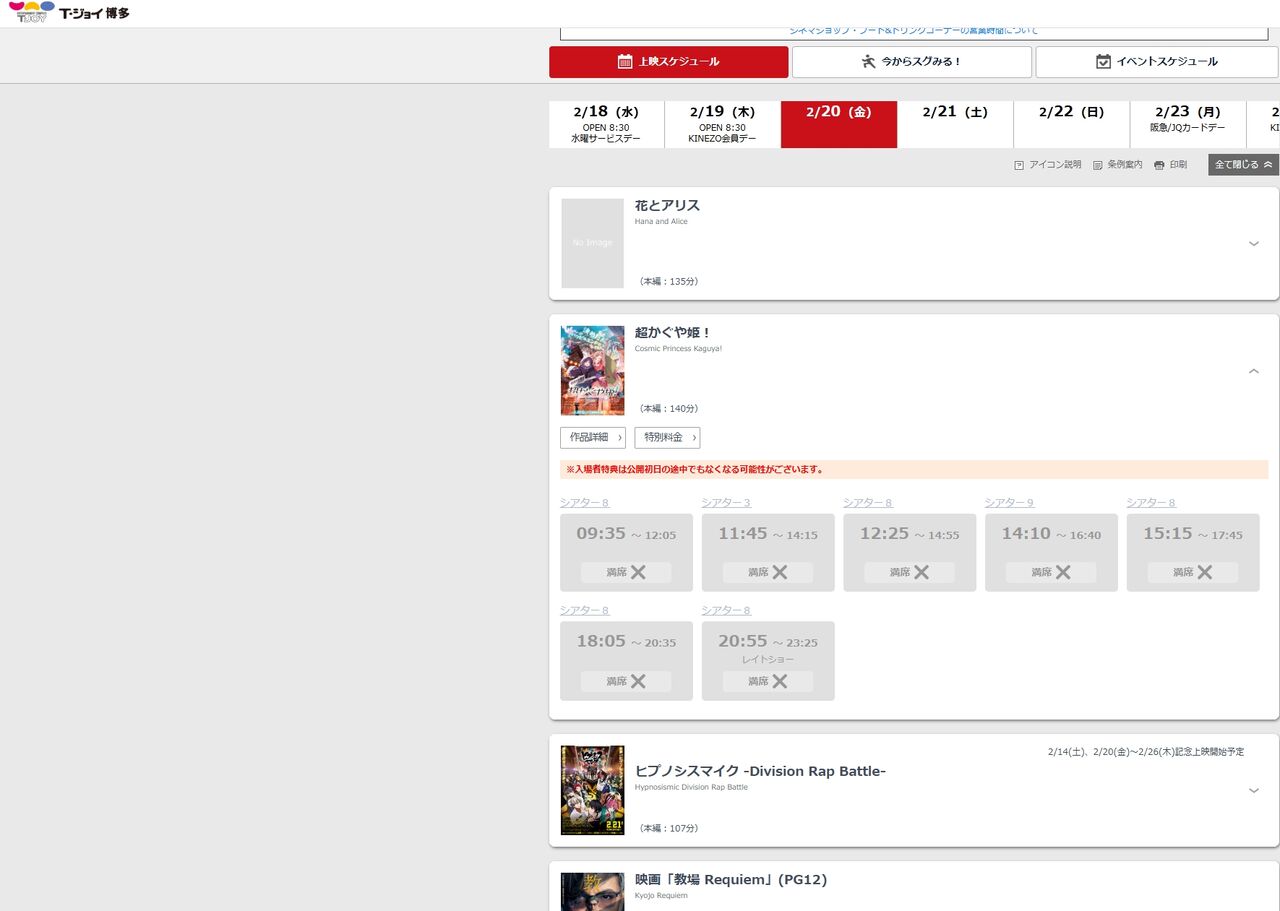Select the 2/18 (水) date
1280x911 pixels.
coord(606,124)
